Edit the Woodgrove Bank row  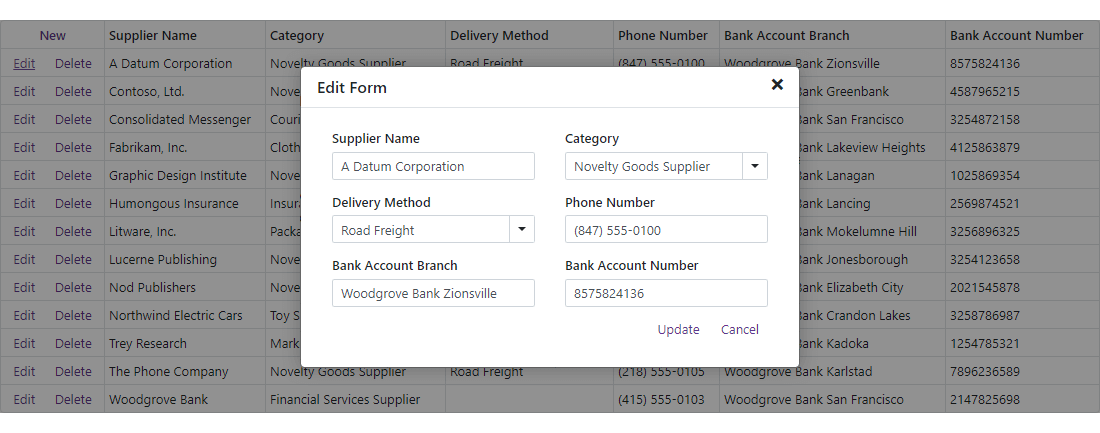24,400
